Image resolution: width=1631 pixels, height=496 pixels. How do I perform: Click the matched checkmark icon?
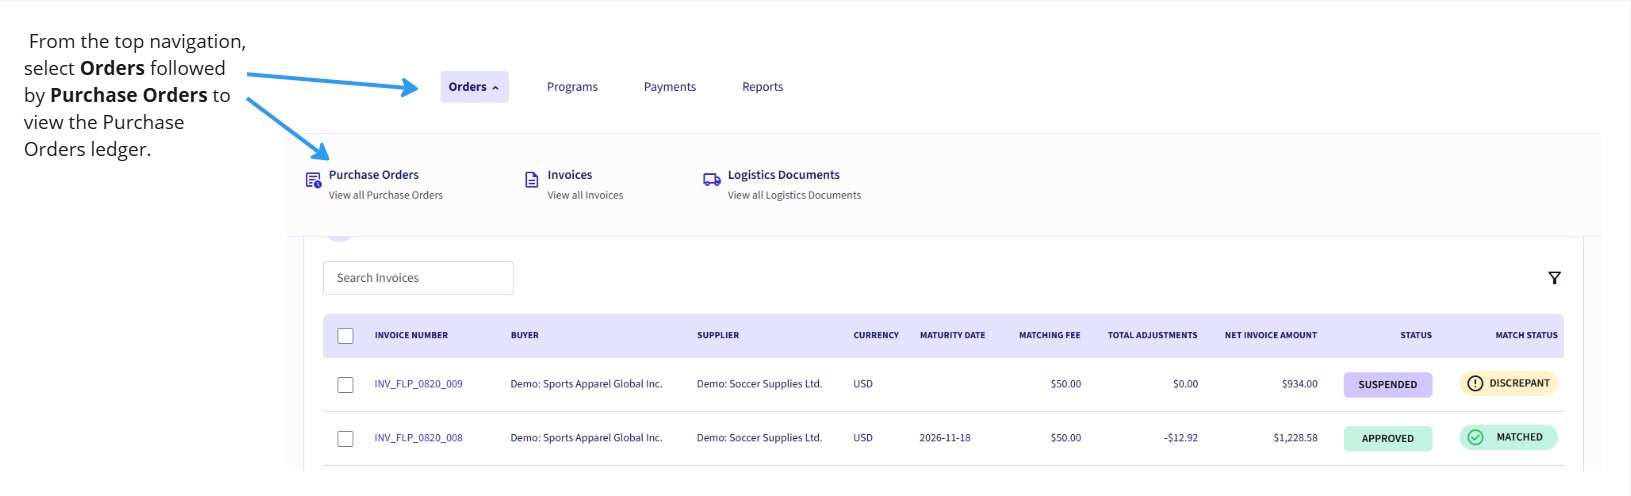coord(1475,437)
